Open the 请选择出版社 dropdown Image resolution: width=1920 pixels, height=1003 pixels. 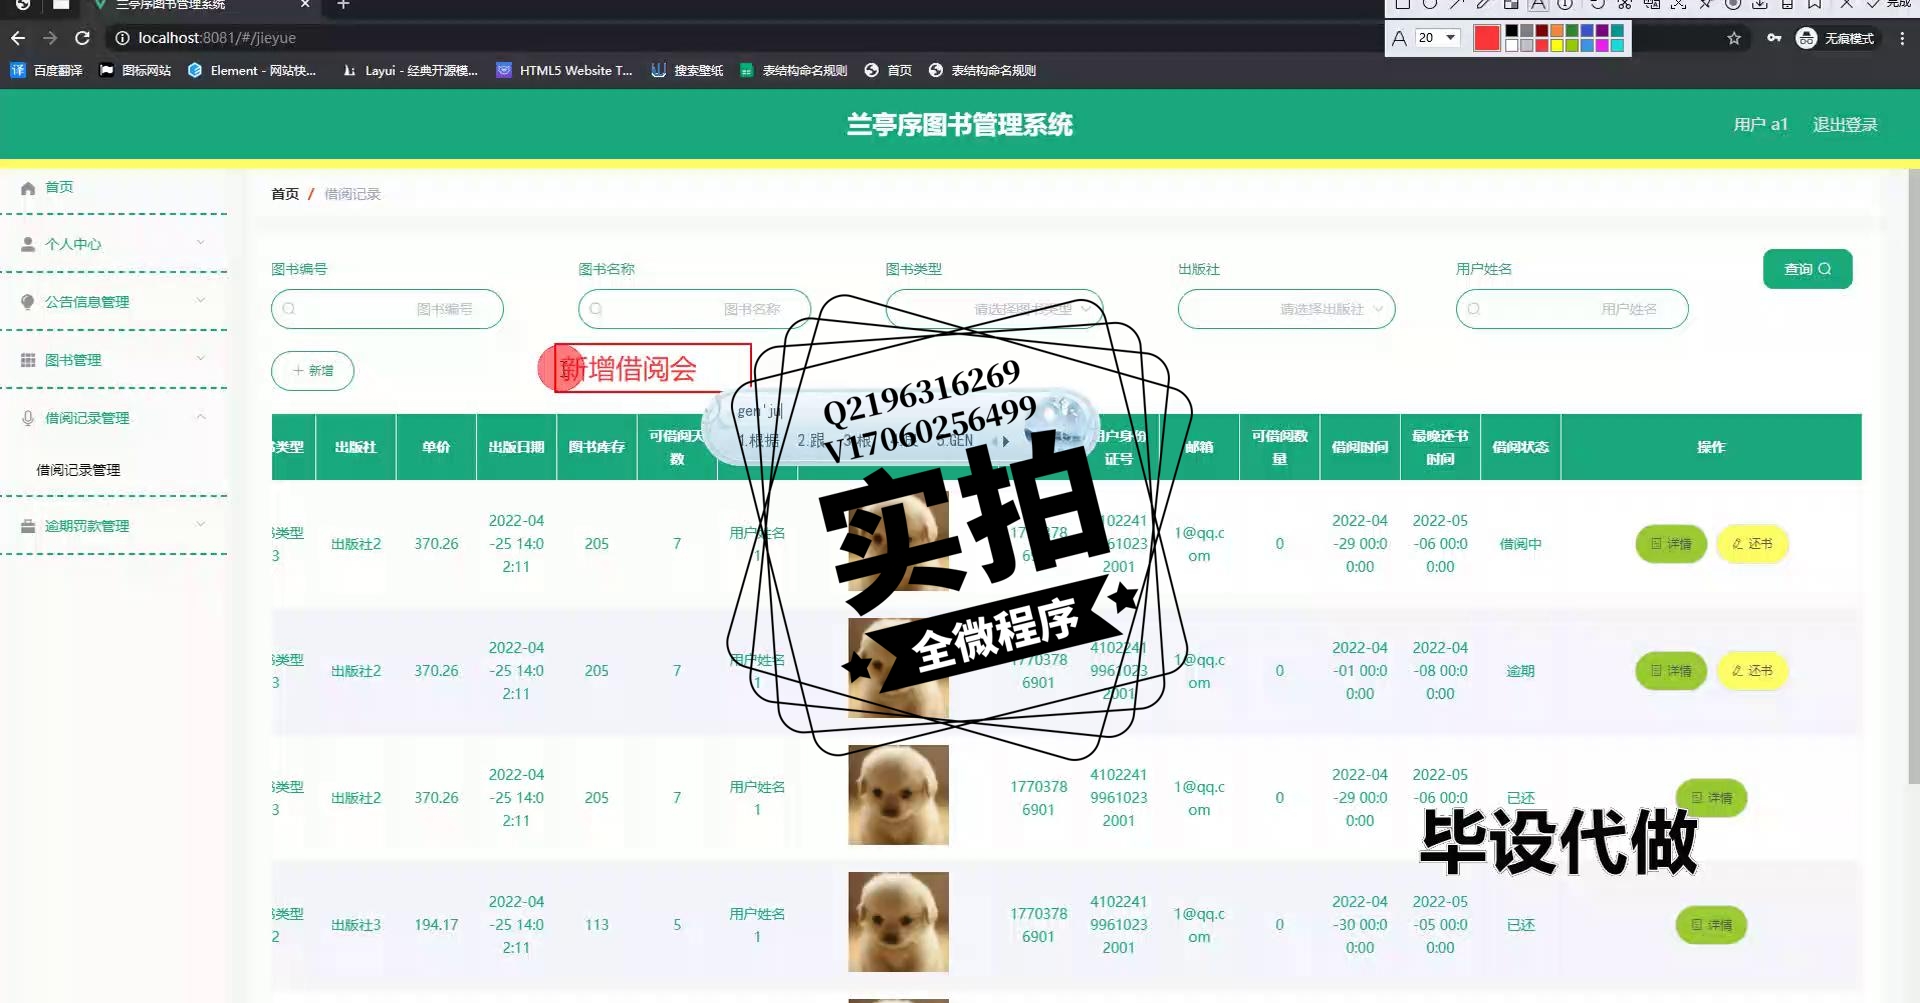pos(1286,309)
